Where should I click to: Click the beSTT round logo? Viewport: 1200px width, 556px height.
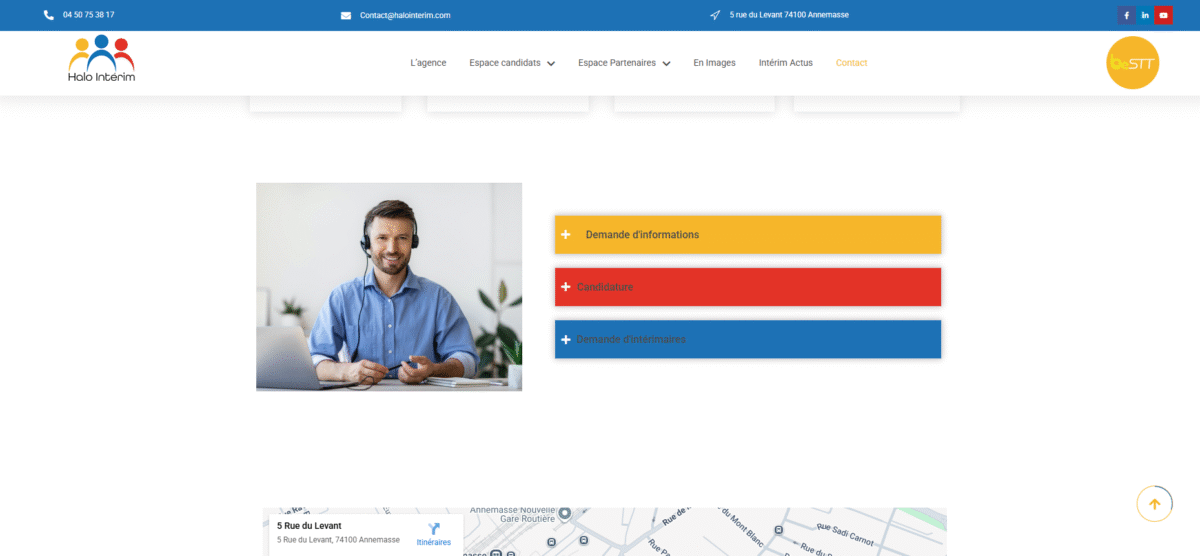1132,62
